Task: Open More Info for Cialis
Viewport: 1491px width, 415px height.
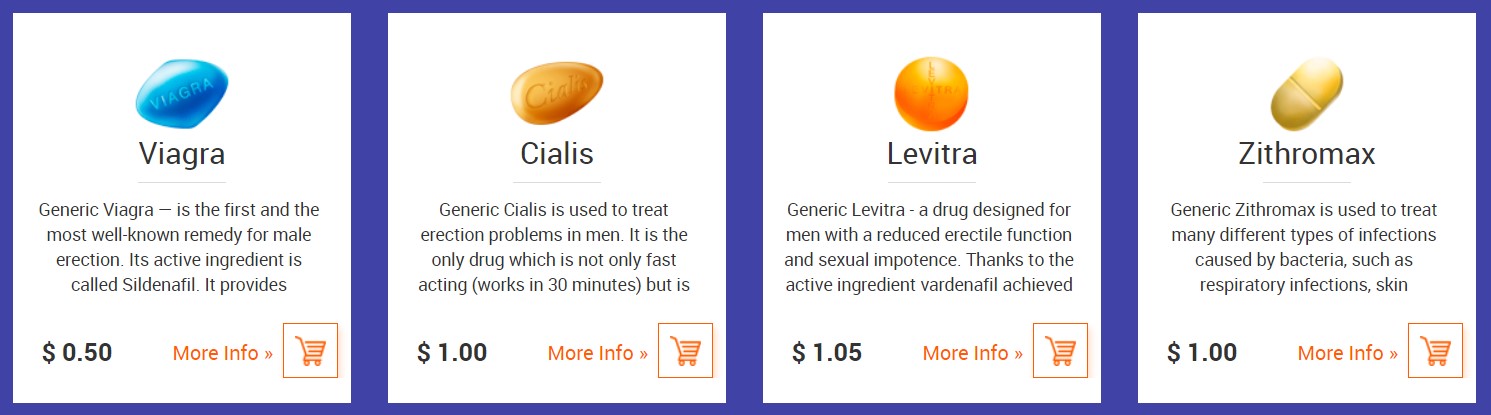Action: point(597,353)
